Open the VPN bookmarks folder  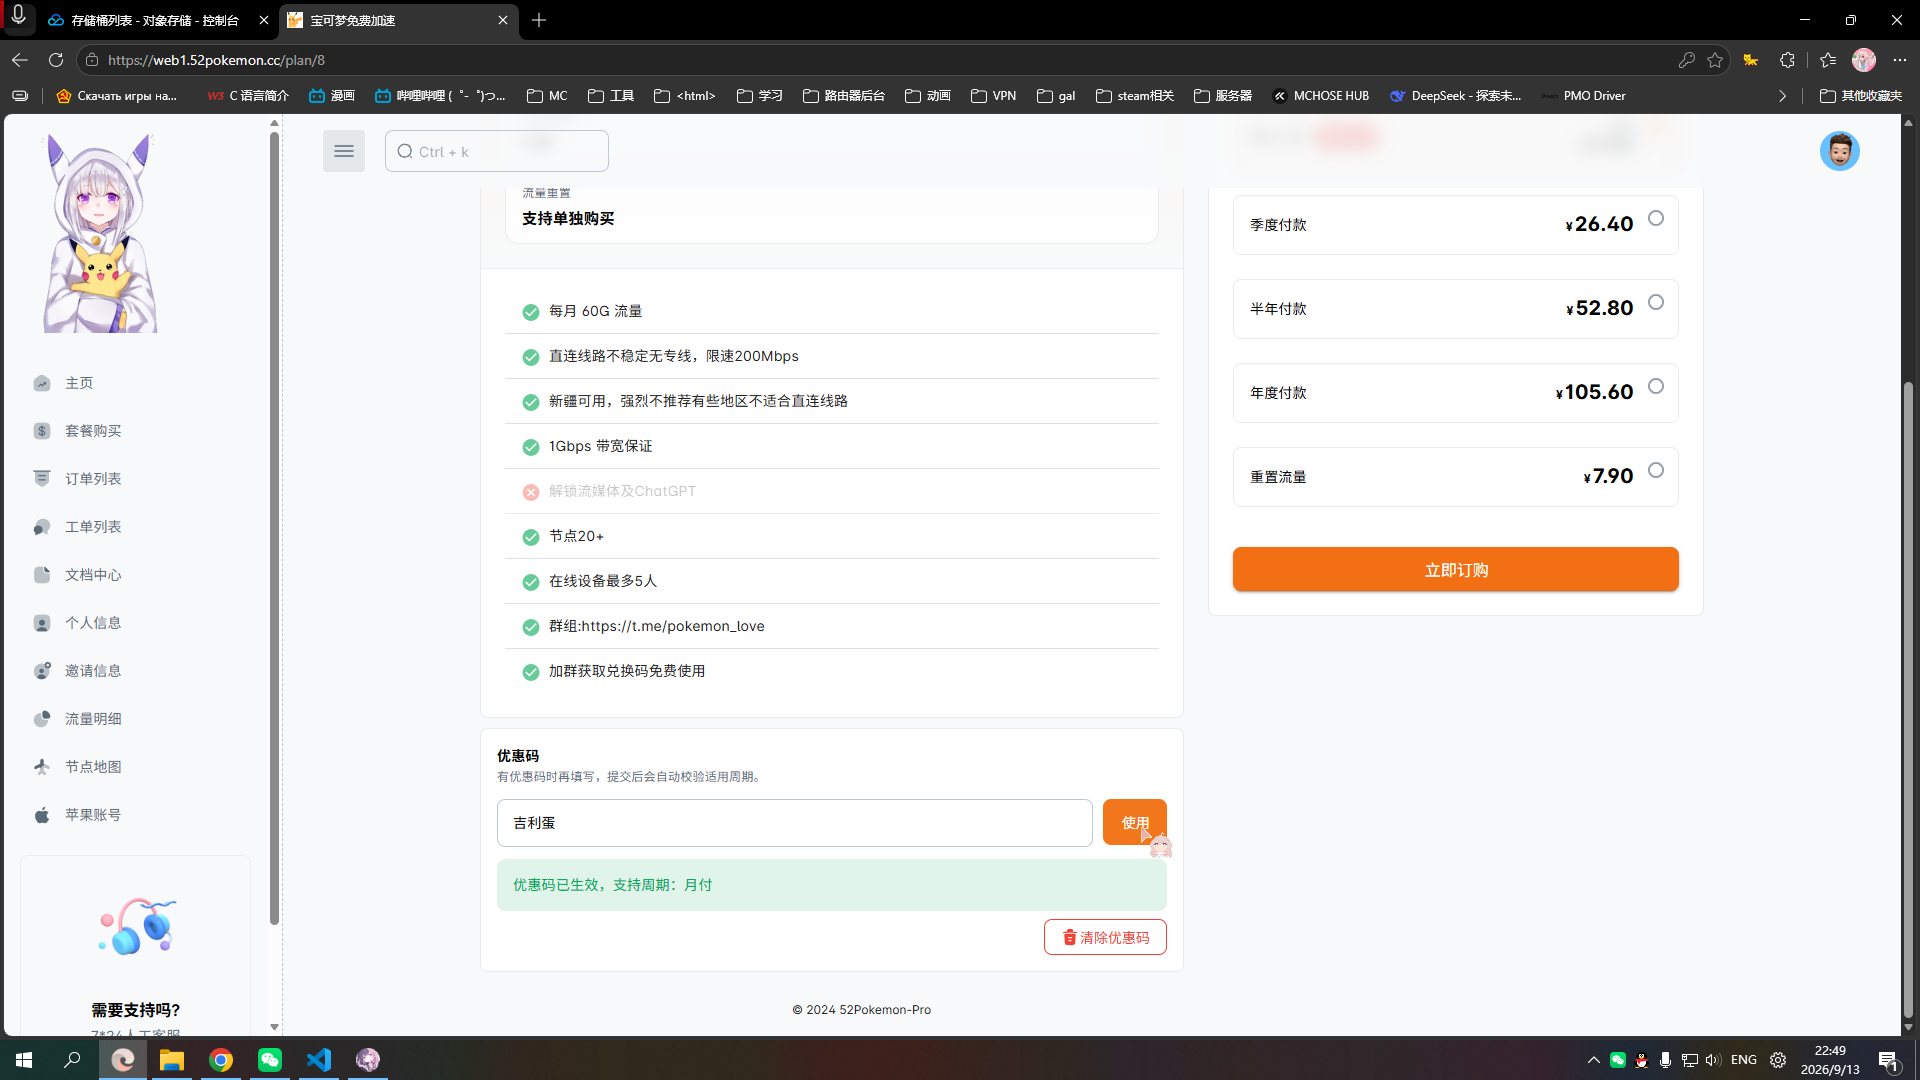tap(993, 96)
